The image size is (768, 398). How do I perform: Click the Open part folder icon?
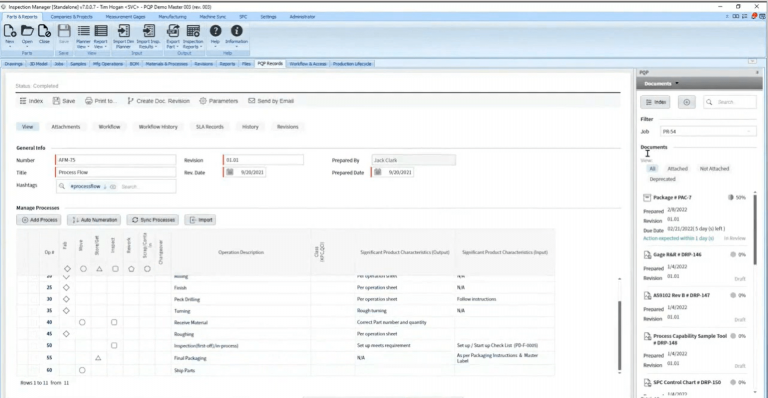[x=27, y=31]
